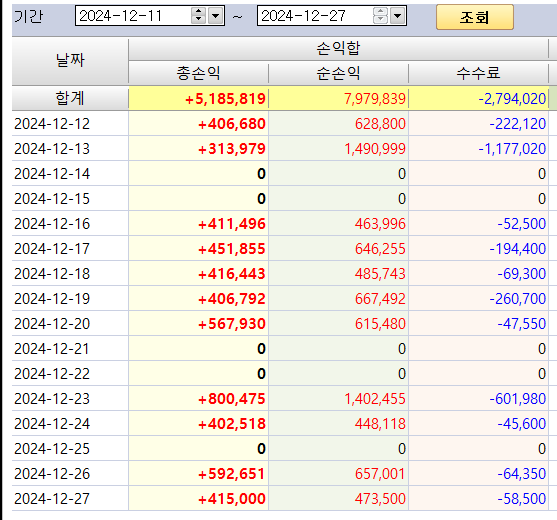Select the 2024-12-27 date row

tap(52, 499)
